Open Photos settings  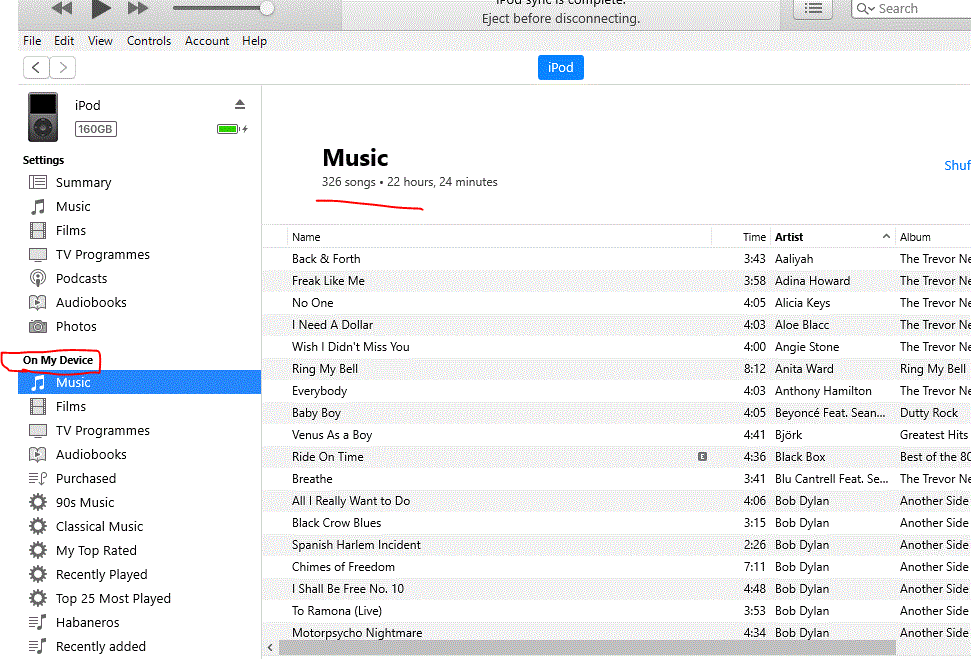[76, 326]
